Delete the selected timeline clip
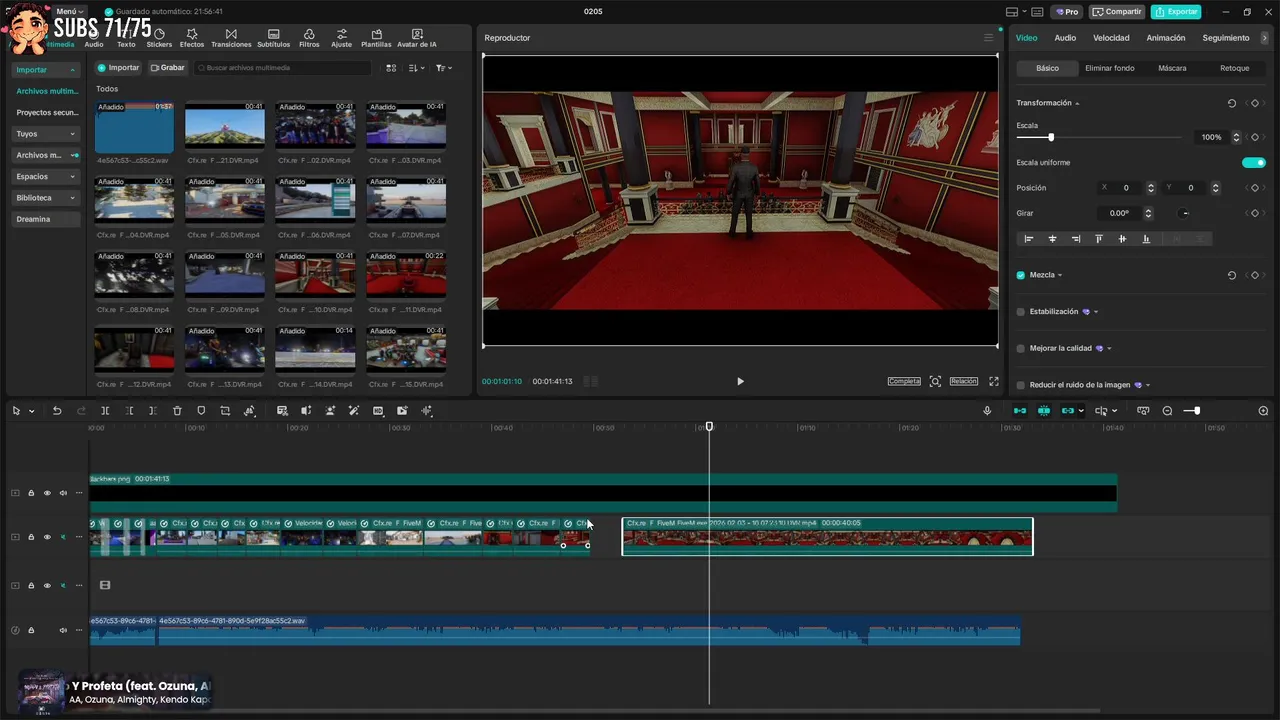Screen dimensions: 1280x720 tap(177, 411)
